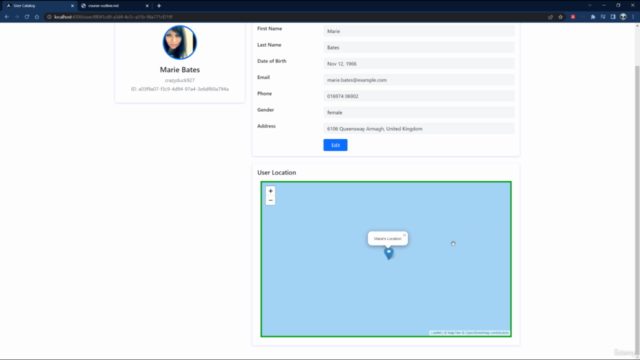Toggle the browser side panel
This screenshot has width=640, height=360.
click(613, 17)
